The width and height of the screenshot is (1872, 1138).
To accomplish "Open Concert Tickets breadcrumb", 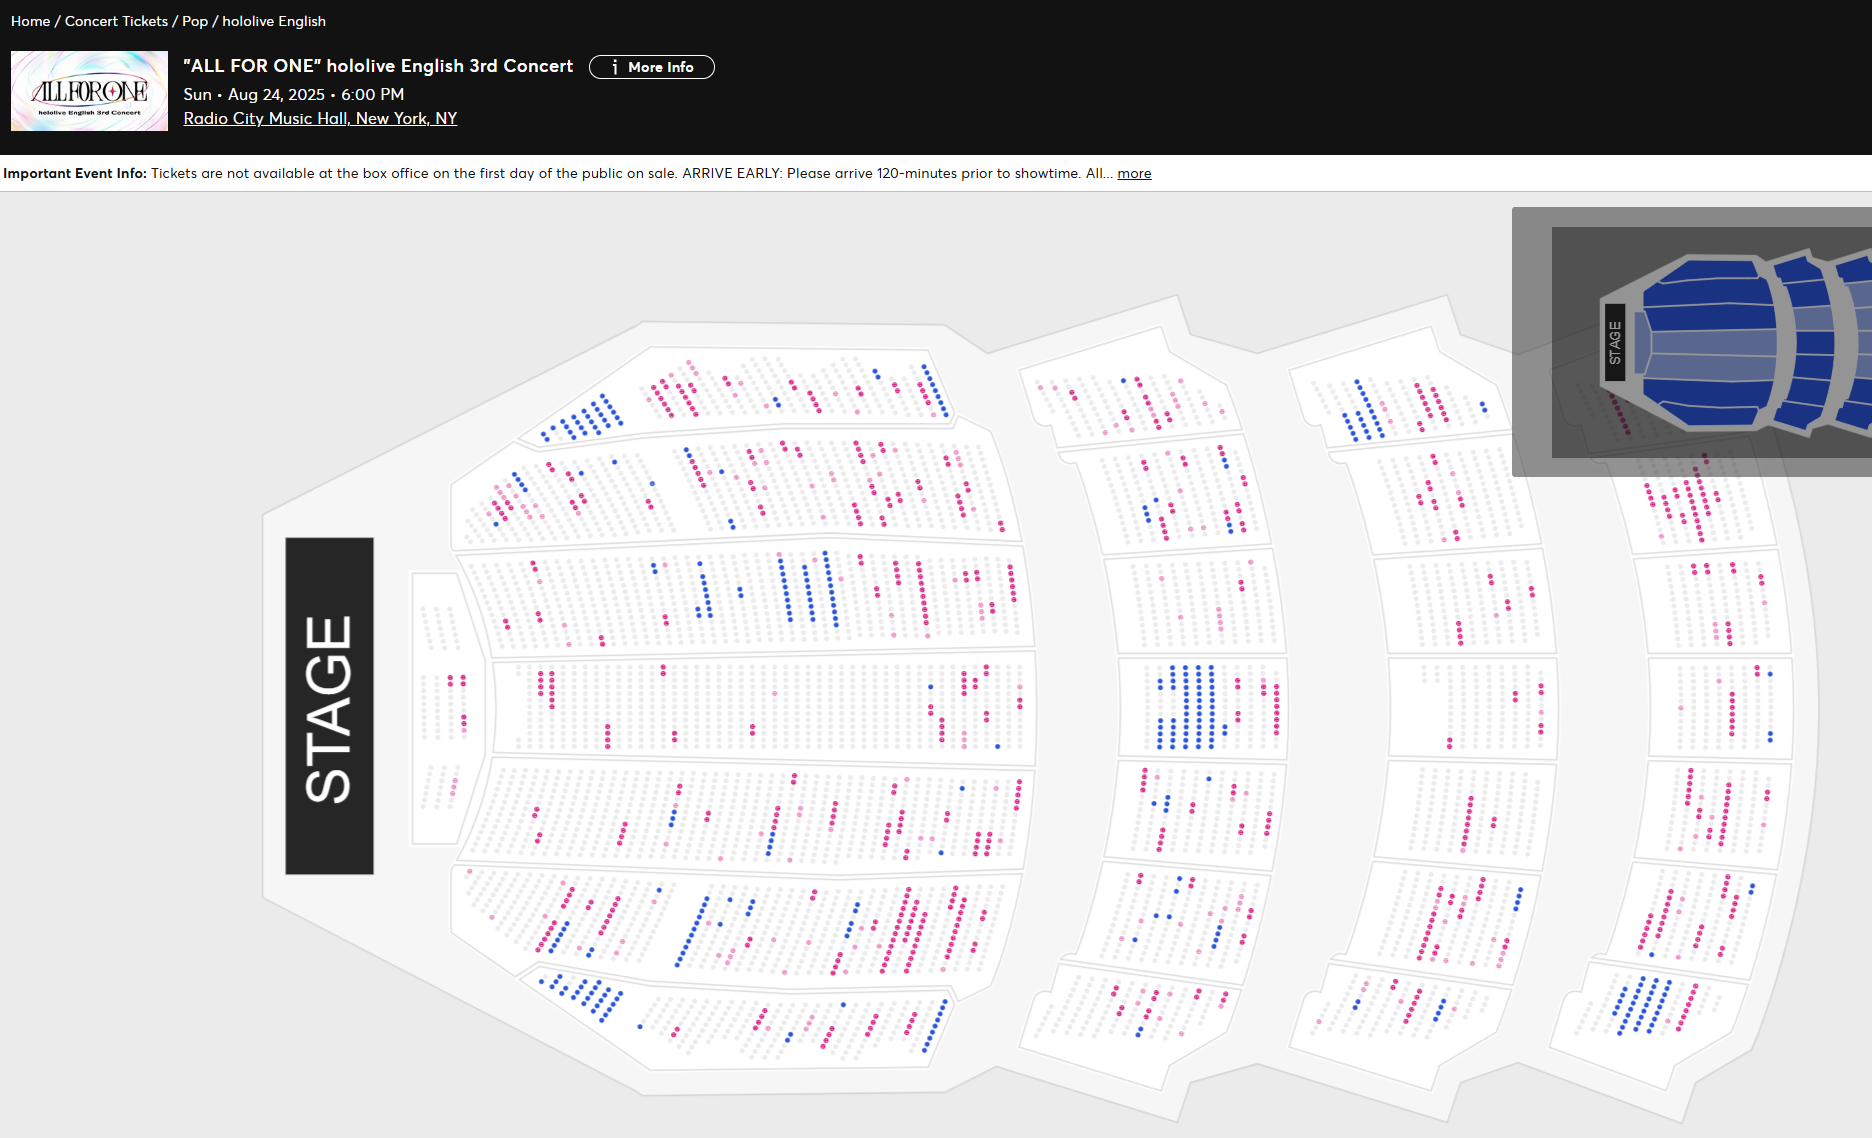I will click(116, 21).
